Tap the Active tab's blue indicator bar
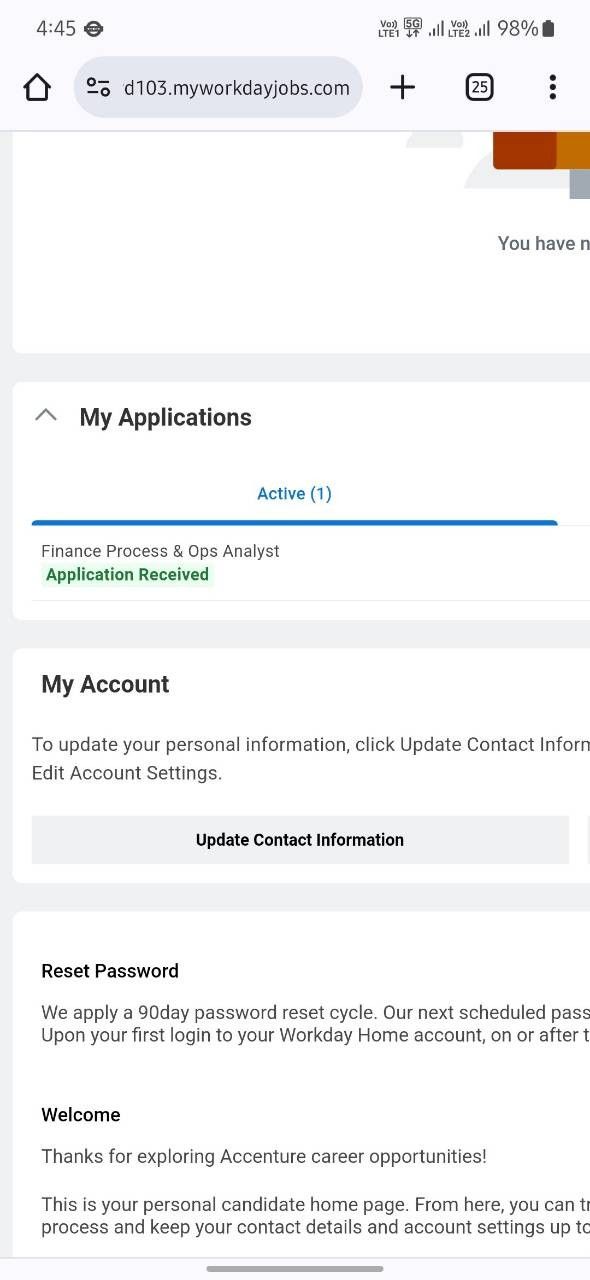 (294, 521)
